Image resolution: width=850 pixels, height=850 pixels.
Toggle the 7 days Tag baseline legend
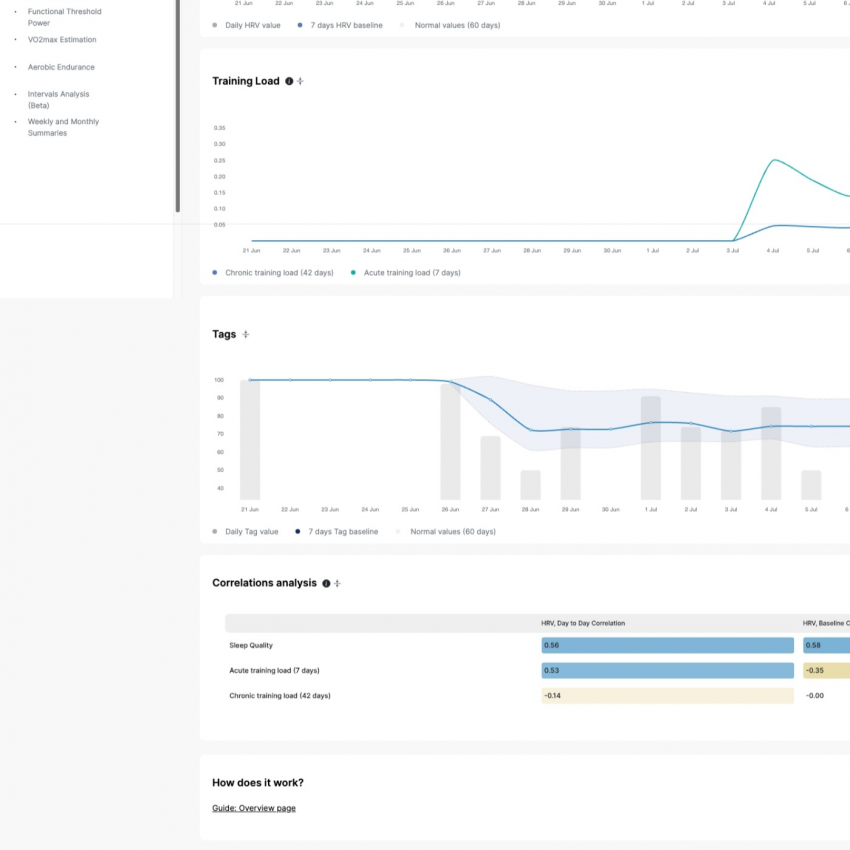coord(336,532)
